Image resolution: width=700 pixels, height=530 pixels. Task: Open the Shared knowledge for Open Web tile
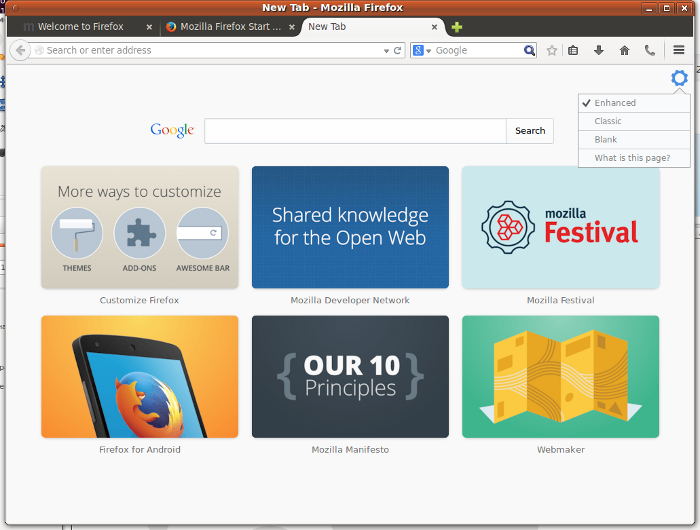point(350,227)
